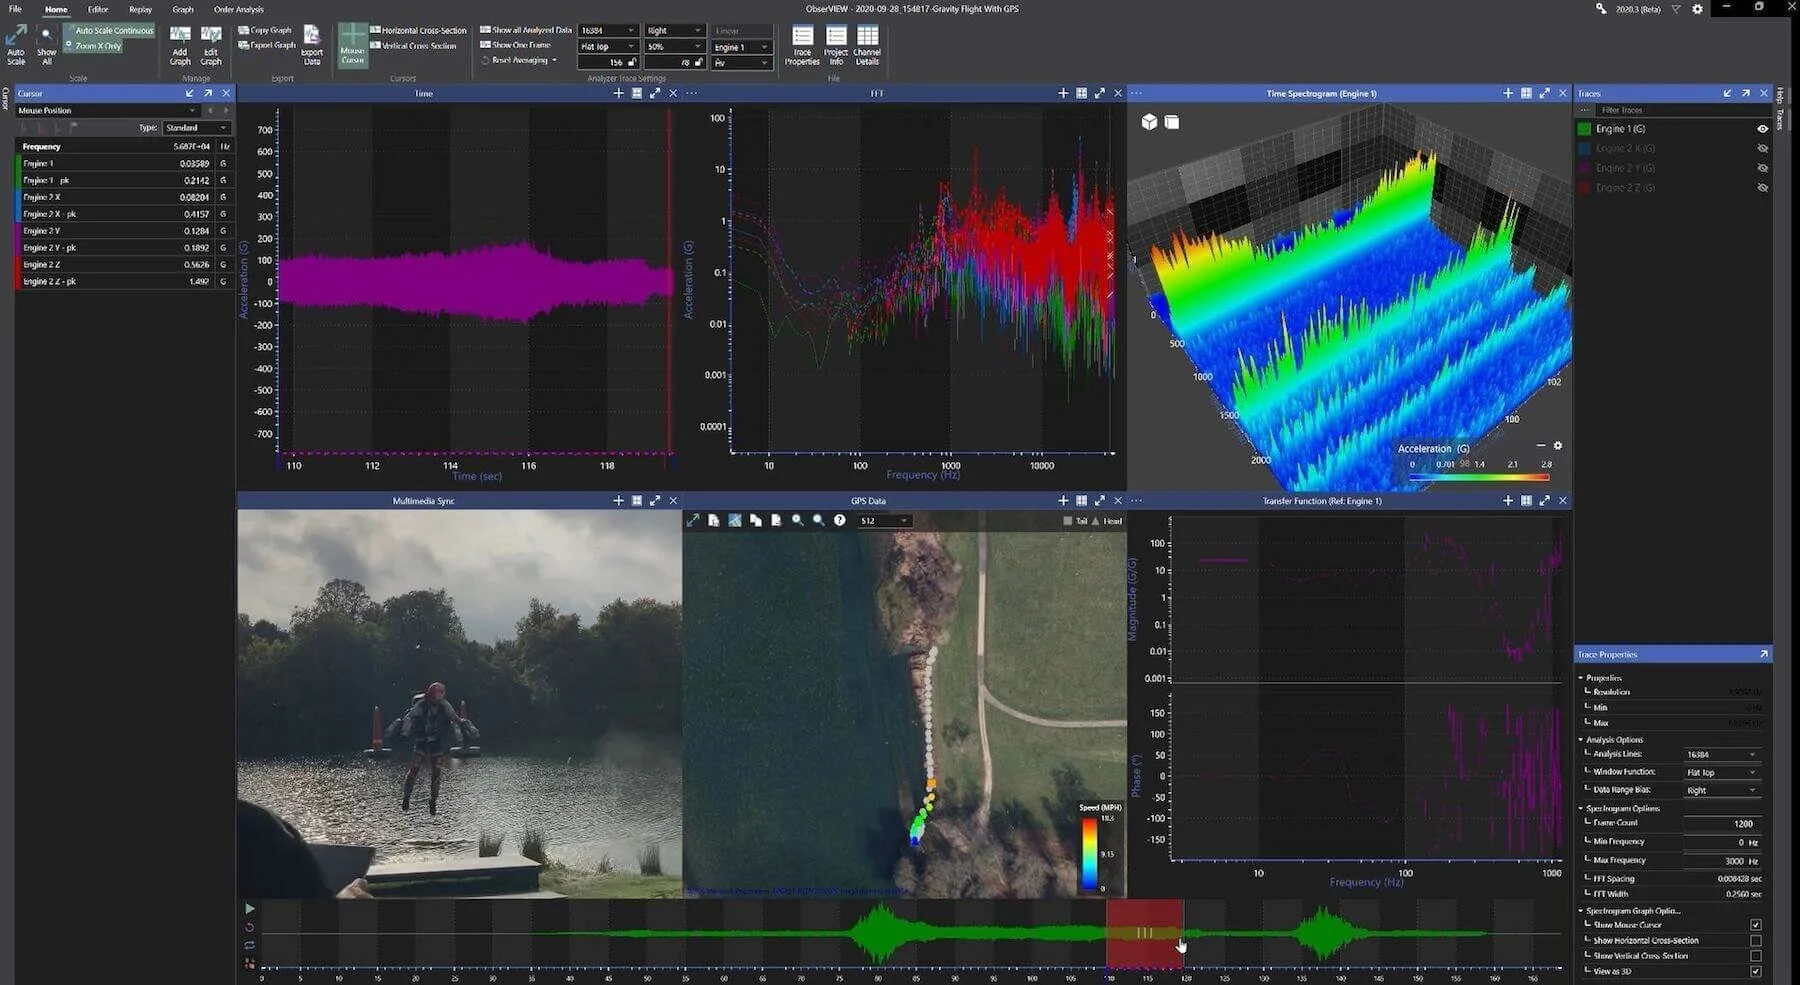Click the Copy Graph button
1800x985 pixels.
coord(265,30)
